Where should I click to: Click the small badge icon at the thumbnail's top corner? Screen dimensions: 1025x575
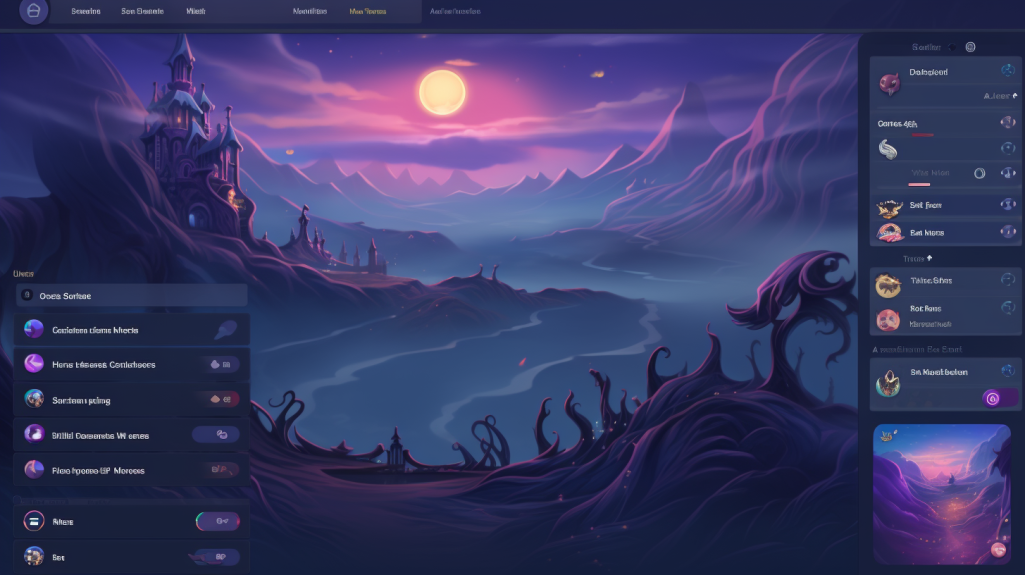coord(886,436)
